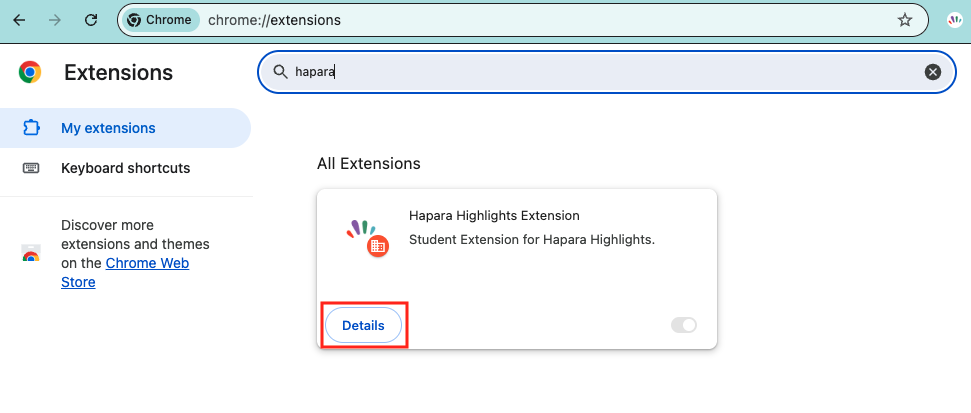Bookmark this page with the star icon
Screen dimensions: 971x413
[x=905, y=20]
